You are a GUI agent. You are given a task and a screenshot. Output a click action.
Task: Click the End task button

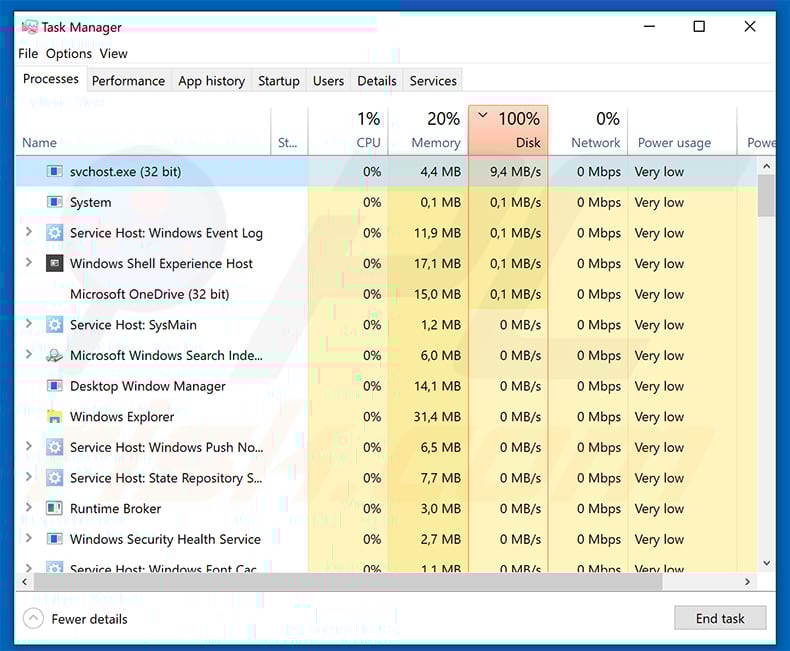tap(720, 618)
